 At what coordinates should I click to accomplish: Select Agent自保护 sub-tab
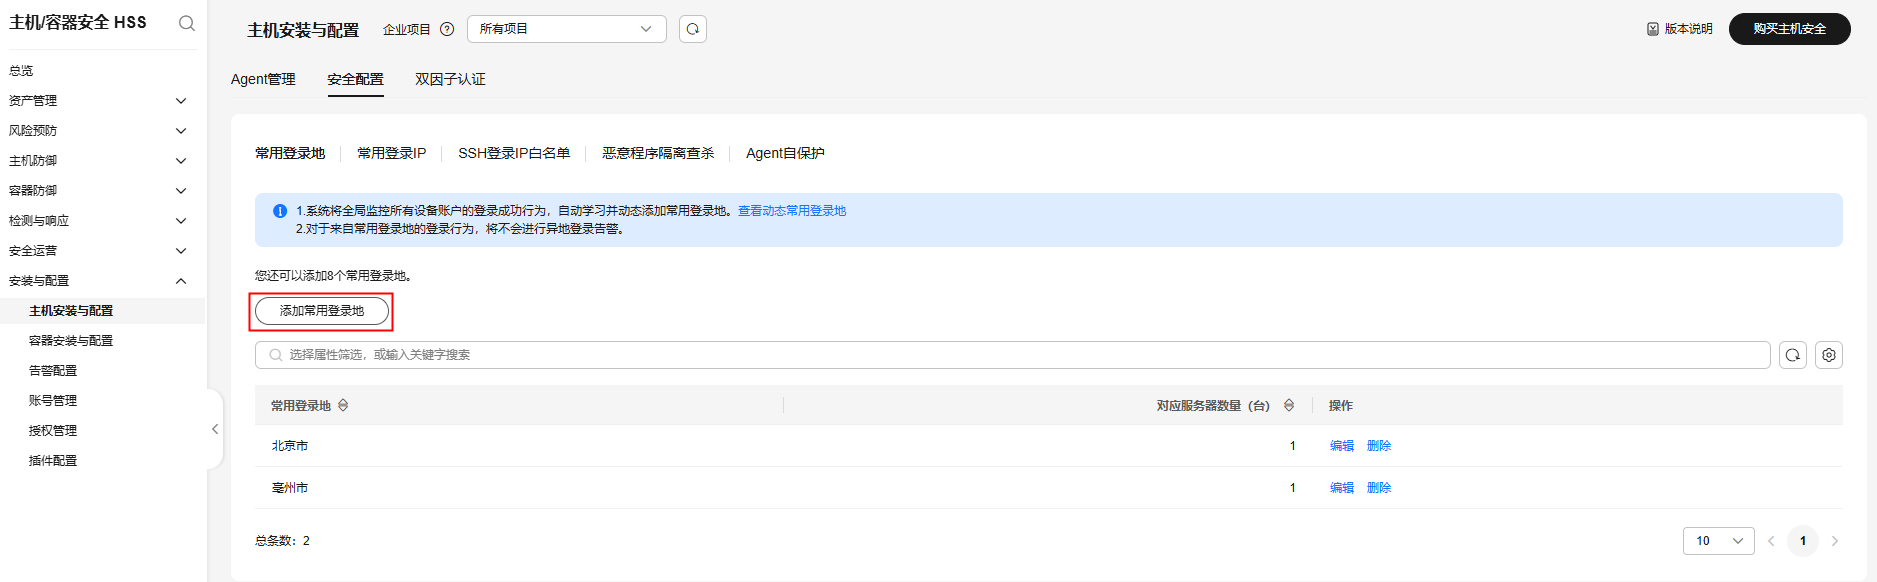(785, 153)
